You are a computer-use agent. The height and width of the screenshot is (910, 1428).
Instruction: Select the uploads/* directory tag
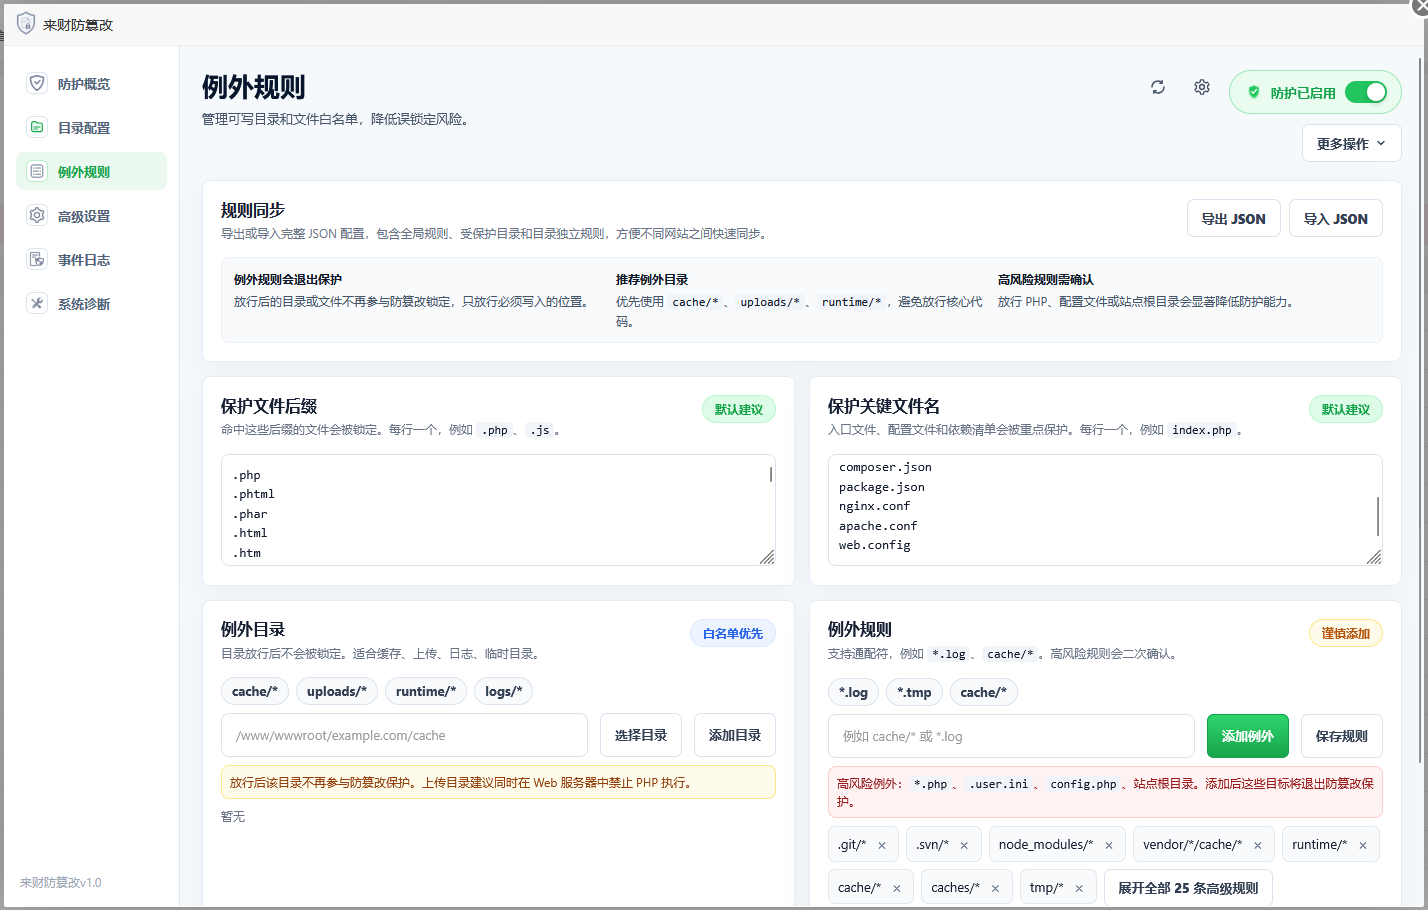337,691
